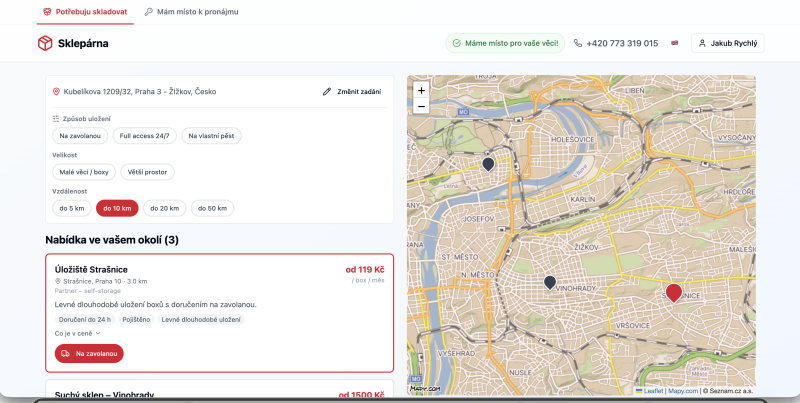This screenshot has width=800, height=403.
Task: Click the phone icon beside +420 number
Action: 578,43
